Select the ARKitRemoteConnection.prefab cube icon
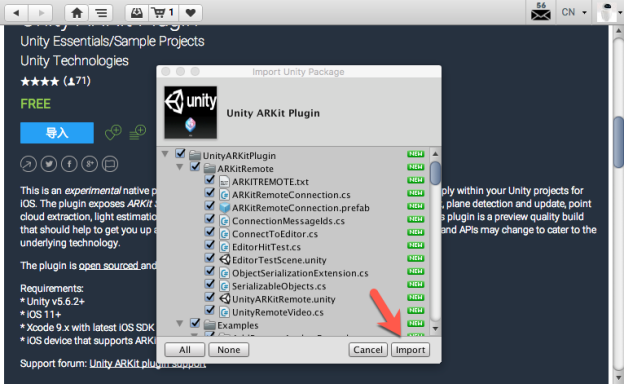 pyautogui.click(x=224, y=208)
